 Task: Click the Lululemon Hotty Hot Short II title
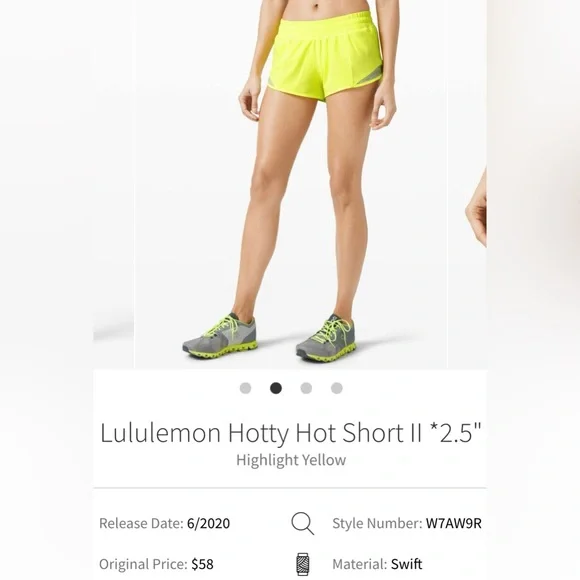[x=291, y=432]
